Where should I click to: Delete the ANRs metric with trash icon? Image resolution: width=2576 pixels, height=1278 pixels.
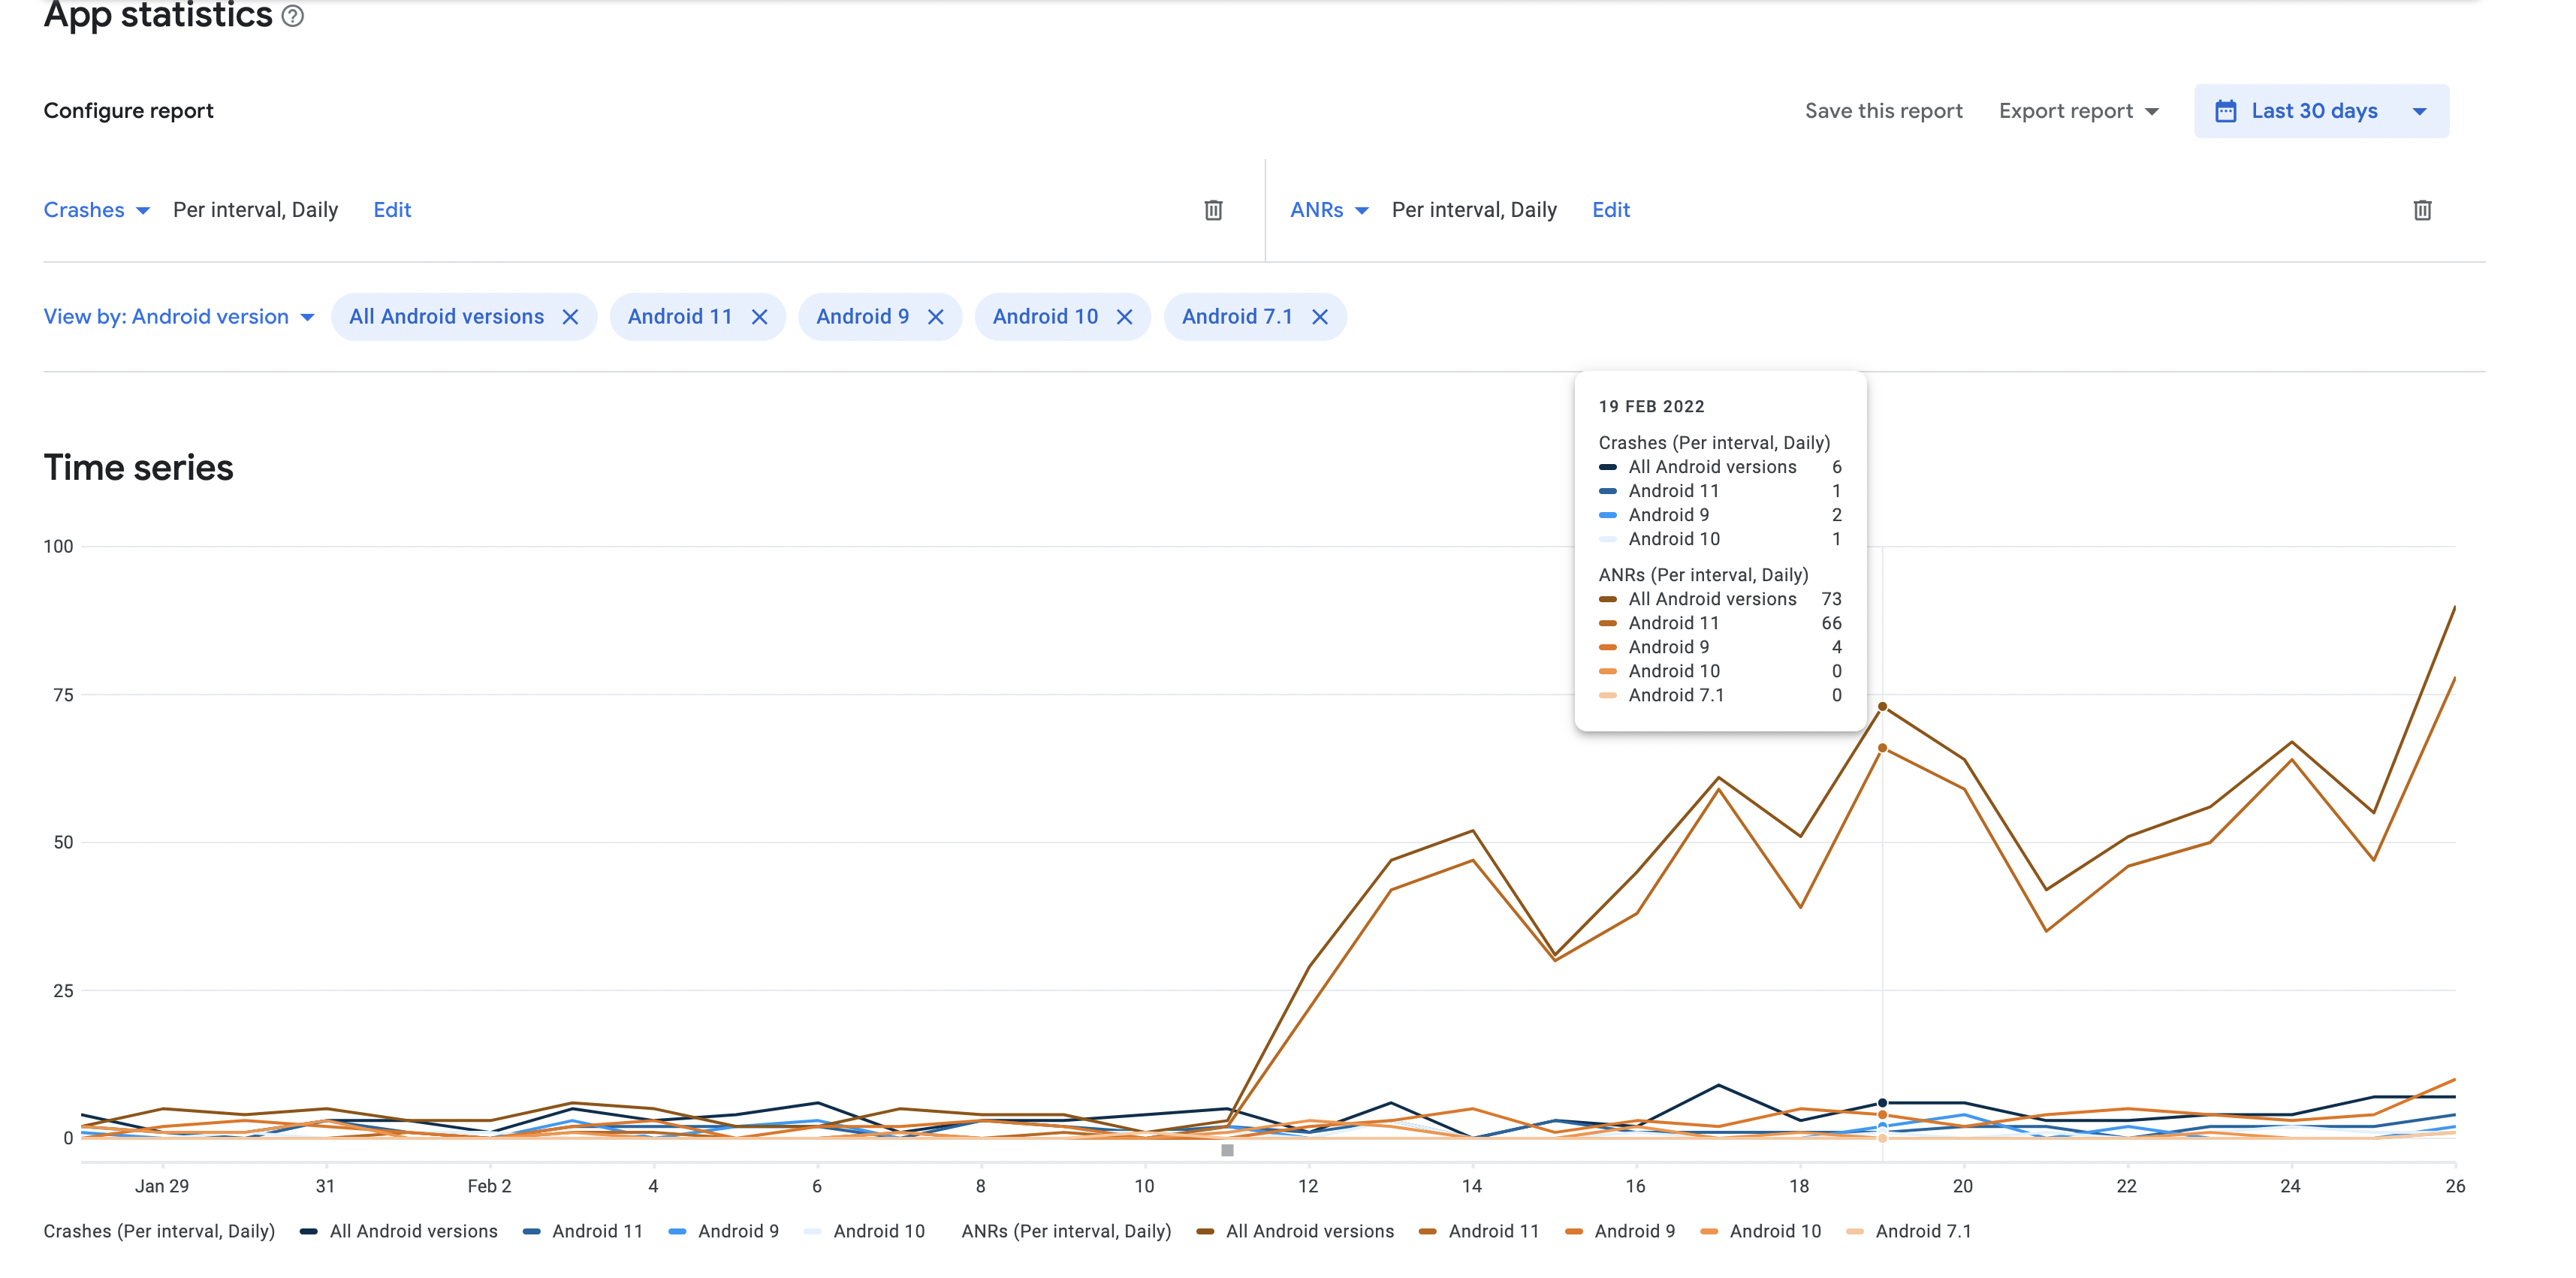tap(2421, 210)
